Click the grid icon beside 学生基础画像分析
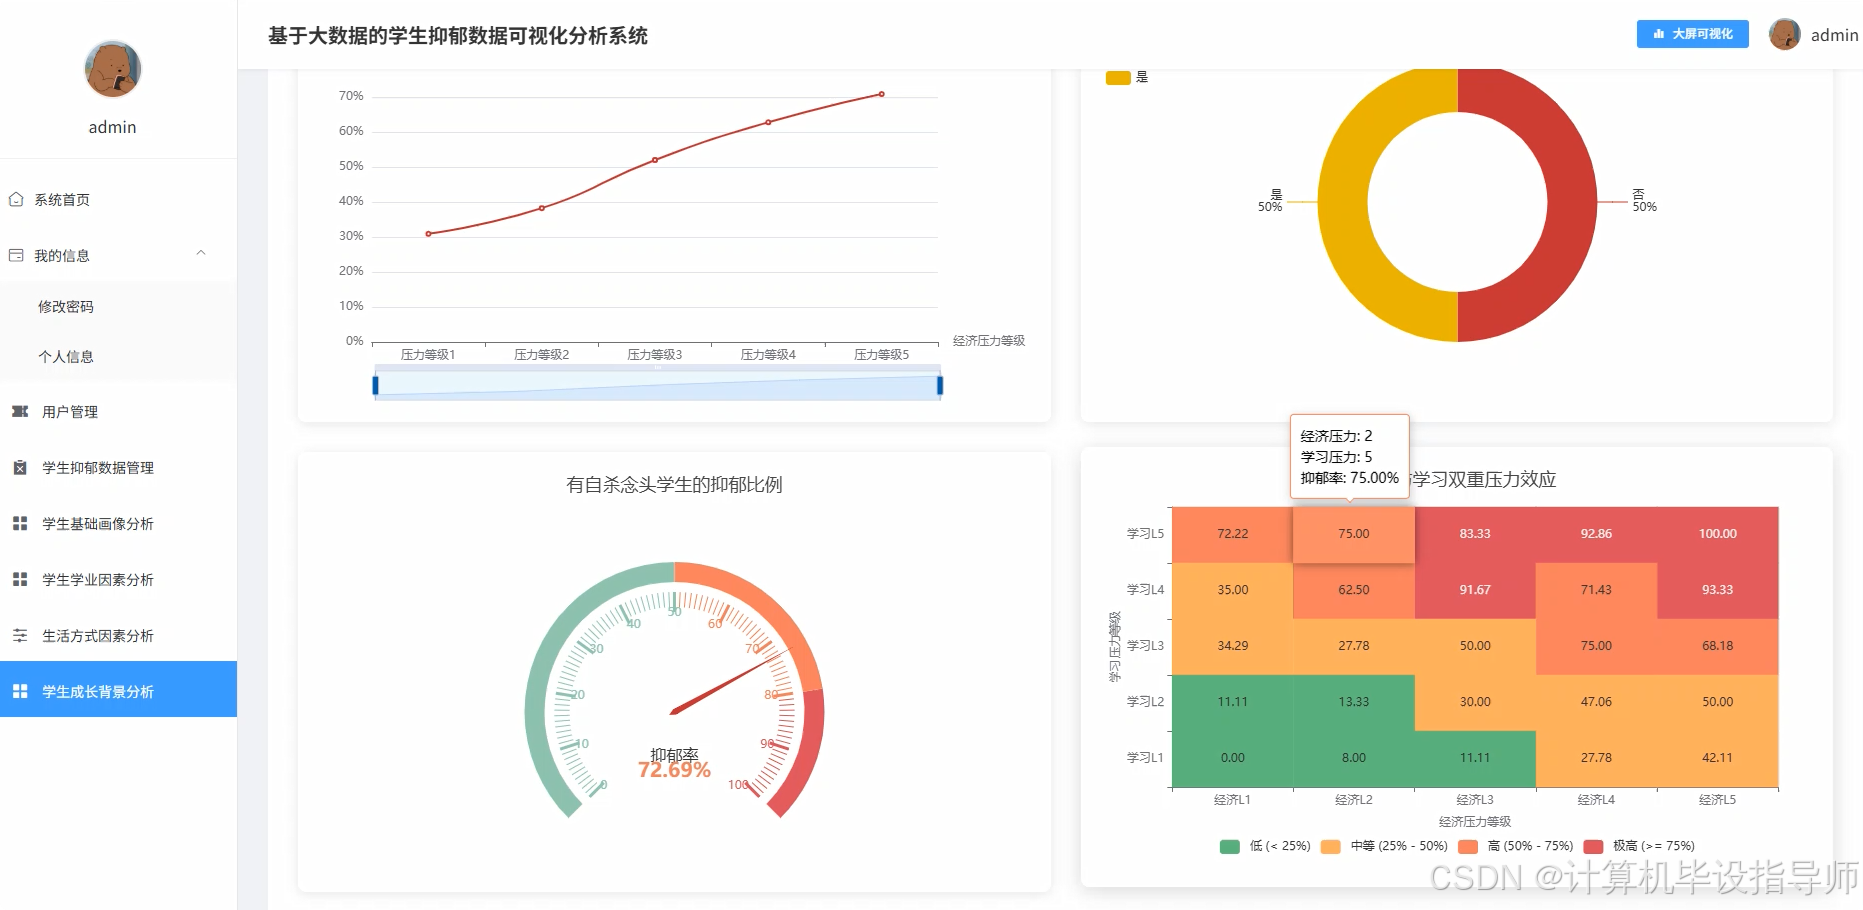This screenshot has height=910, width=1863. (20, 523)
